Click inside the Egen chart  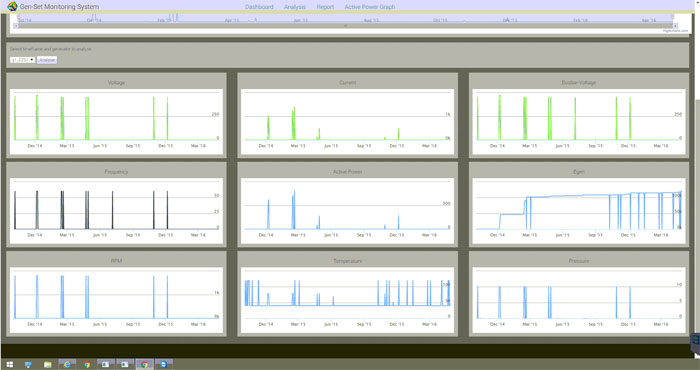(579, 211)
